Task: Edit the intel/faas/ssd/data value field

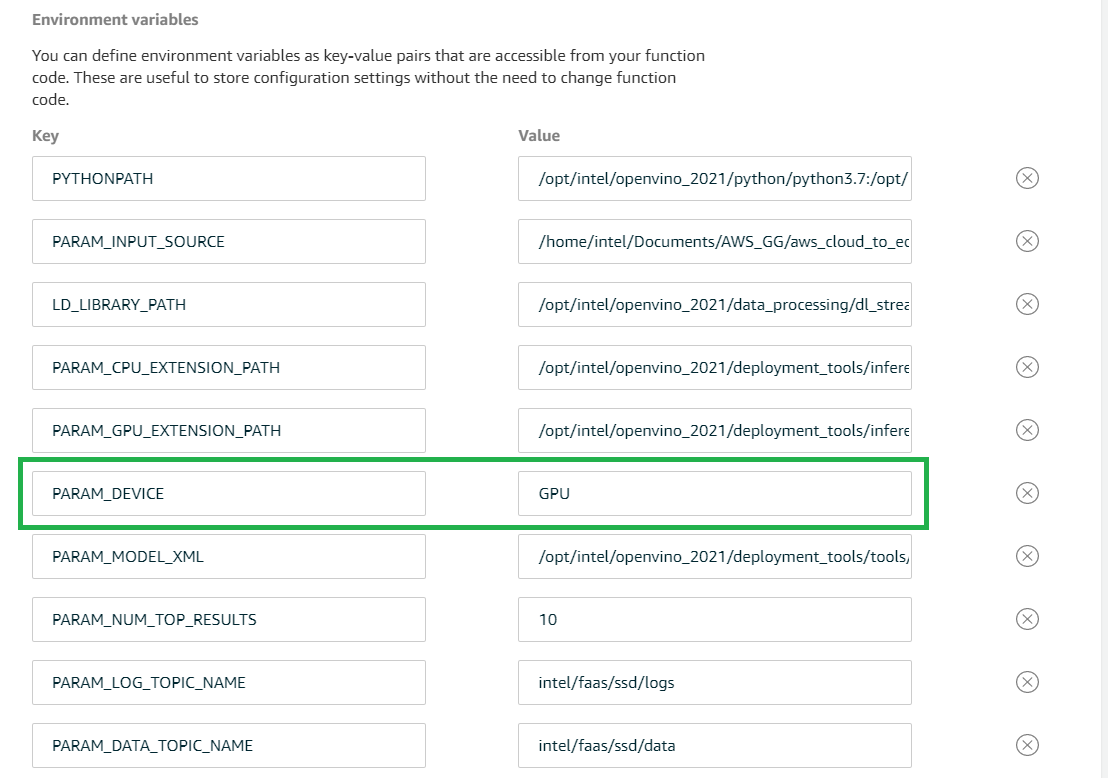Action: tap(714, 745)
